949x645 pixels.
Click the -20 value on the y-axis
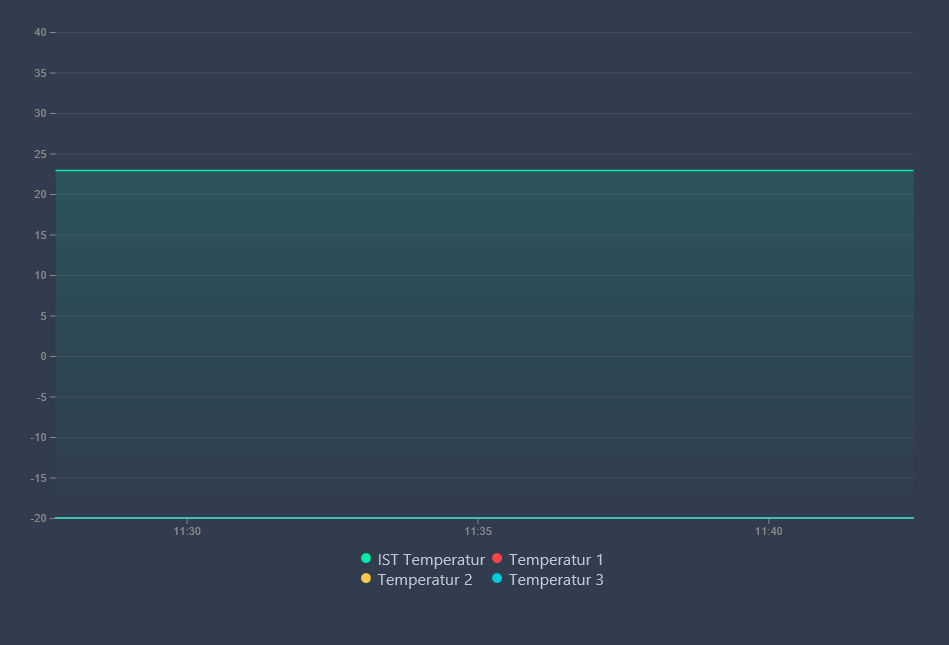[38, 518]
